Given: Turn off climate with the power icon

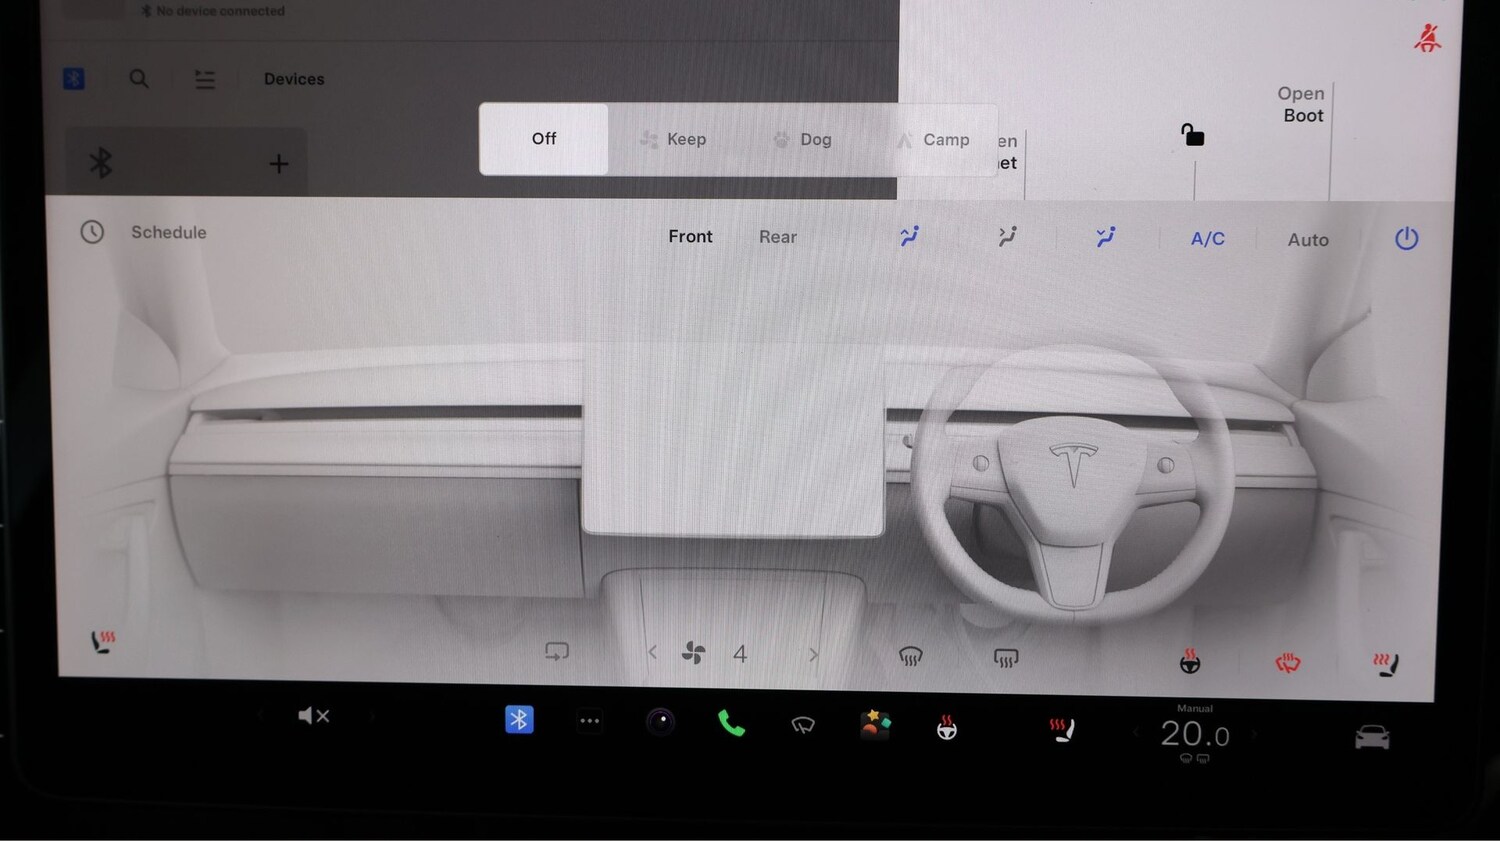Looking at the screenshot, I should (x=1406, y=238).
